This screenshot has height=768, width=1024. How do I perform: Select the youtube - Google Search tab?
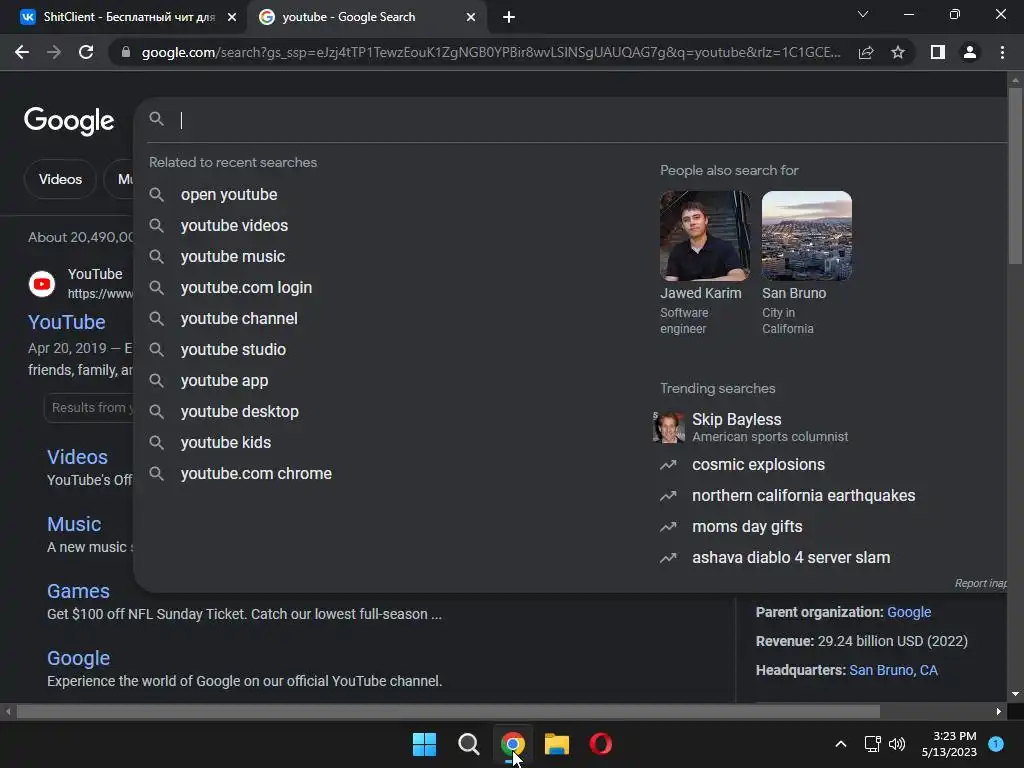[x=367, y=17]
